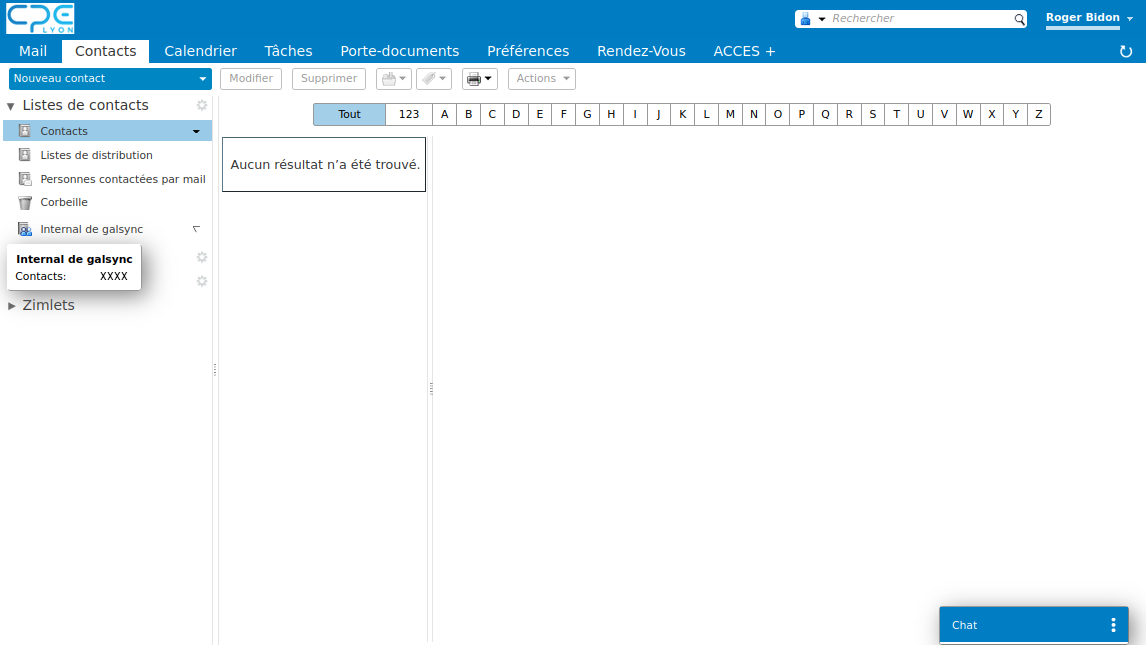
Task: Click the Internal de galsync icon
Action: (x=25, y=229)
